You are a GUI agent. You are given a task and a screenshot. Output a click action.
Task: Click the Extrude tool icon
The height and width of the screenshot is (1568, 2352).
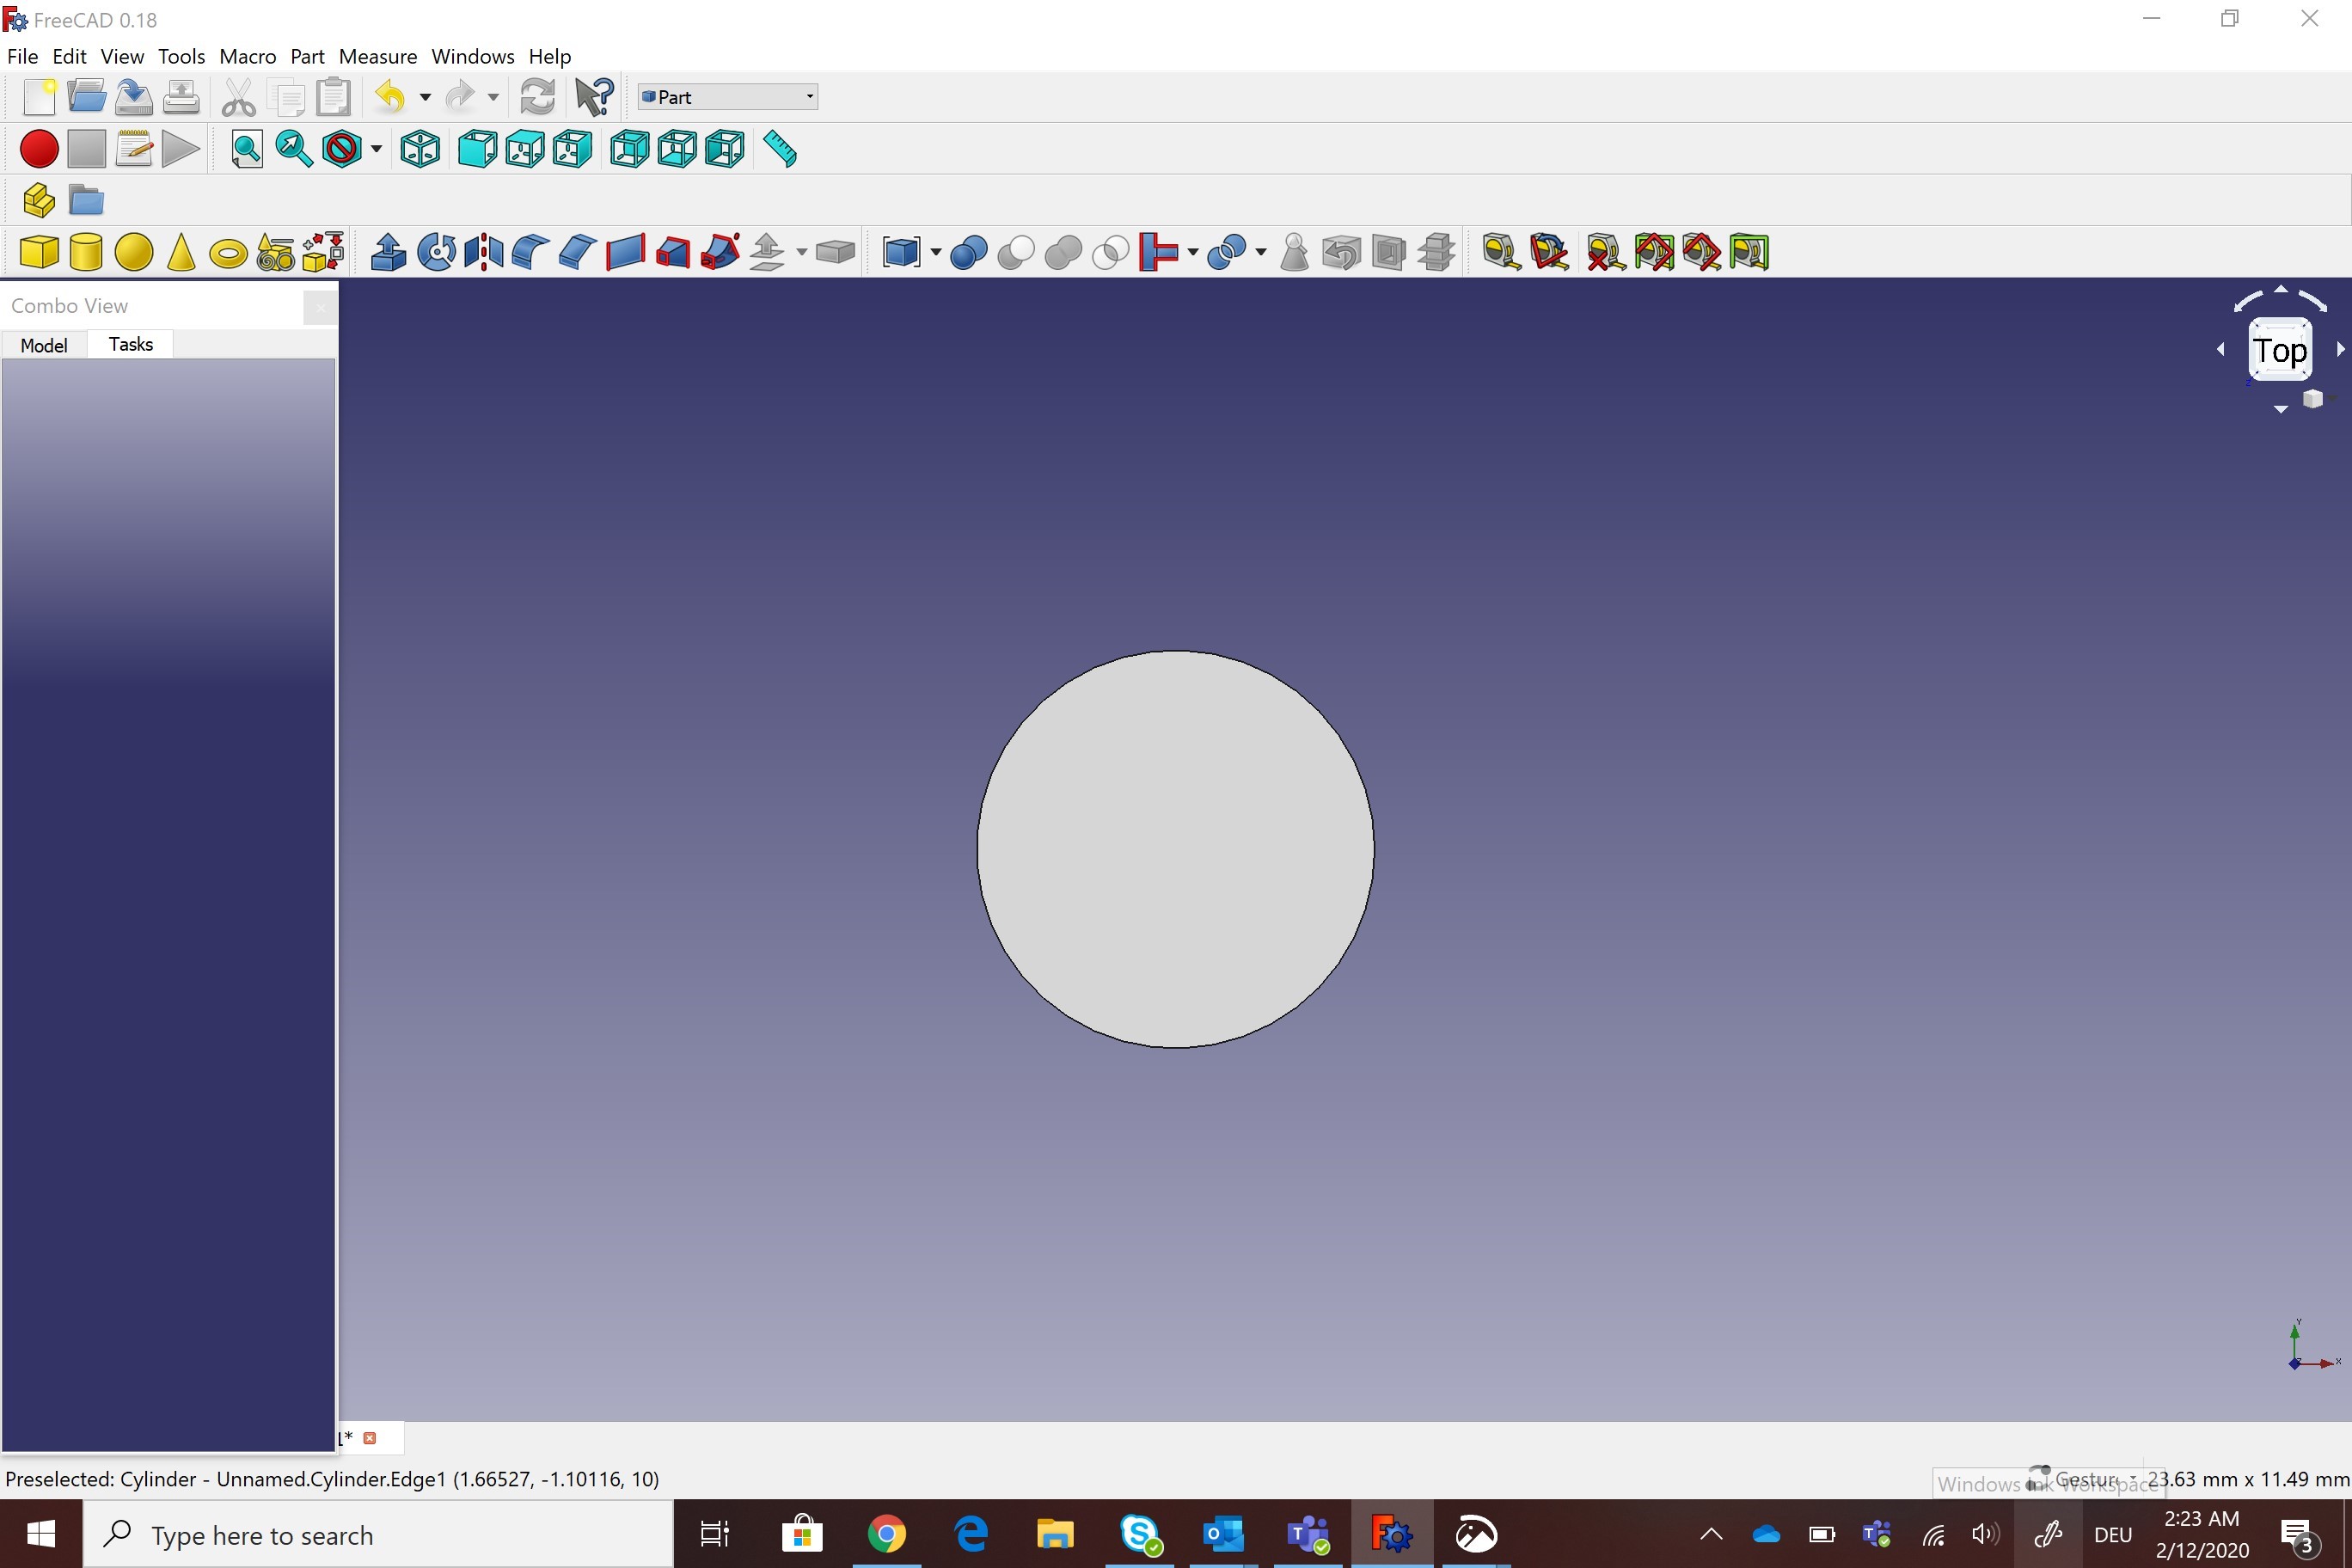(x=388, y=253)
